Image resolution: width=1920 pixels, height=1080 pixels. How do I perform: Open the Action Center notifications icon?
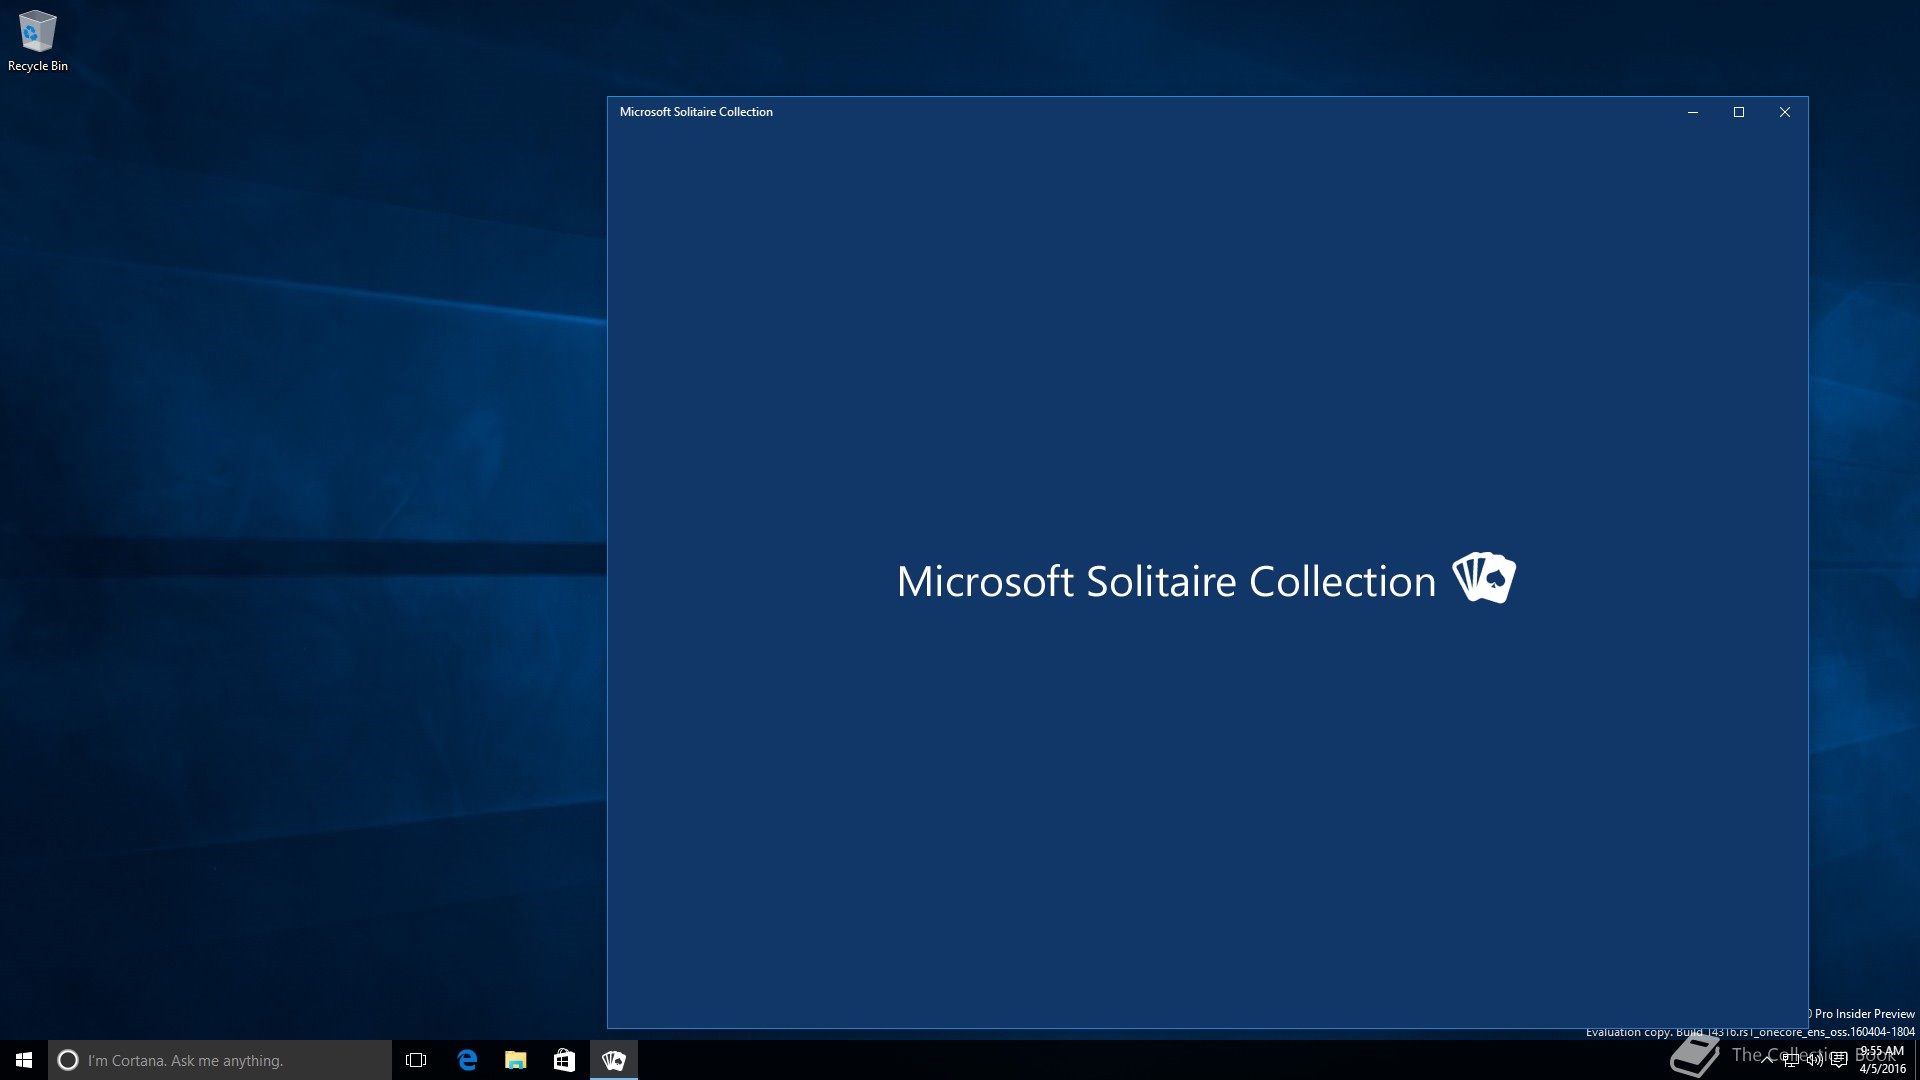point(1838,1060)
